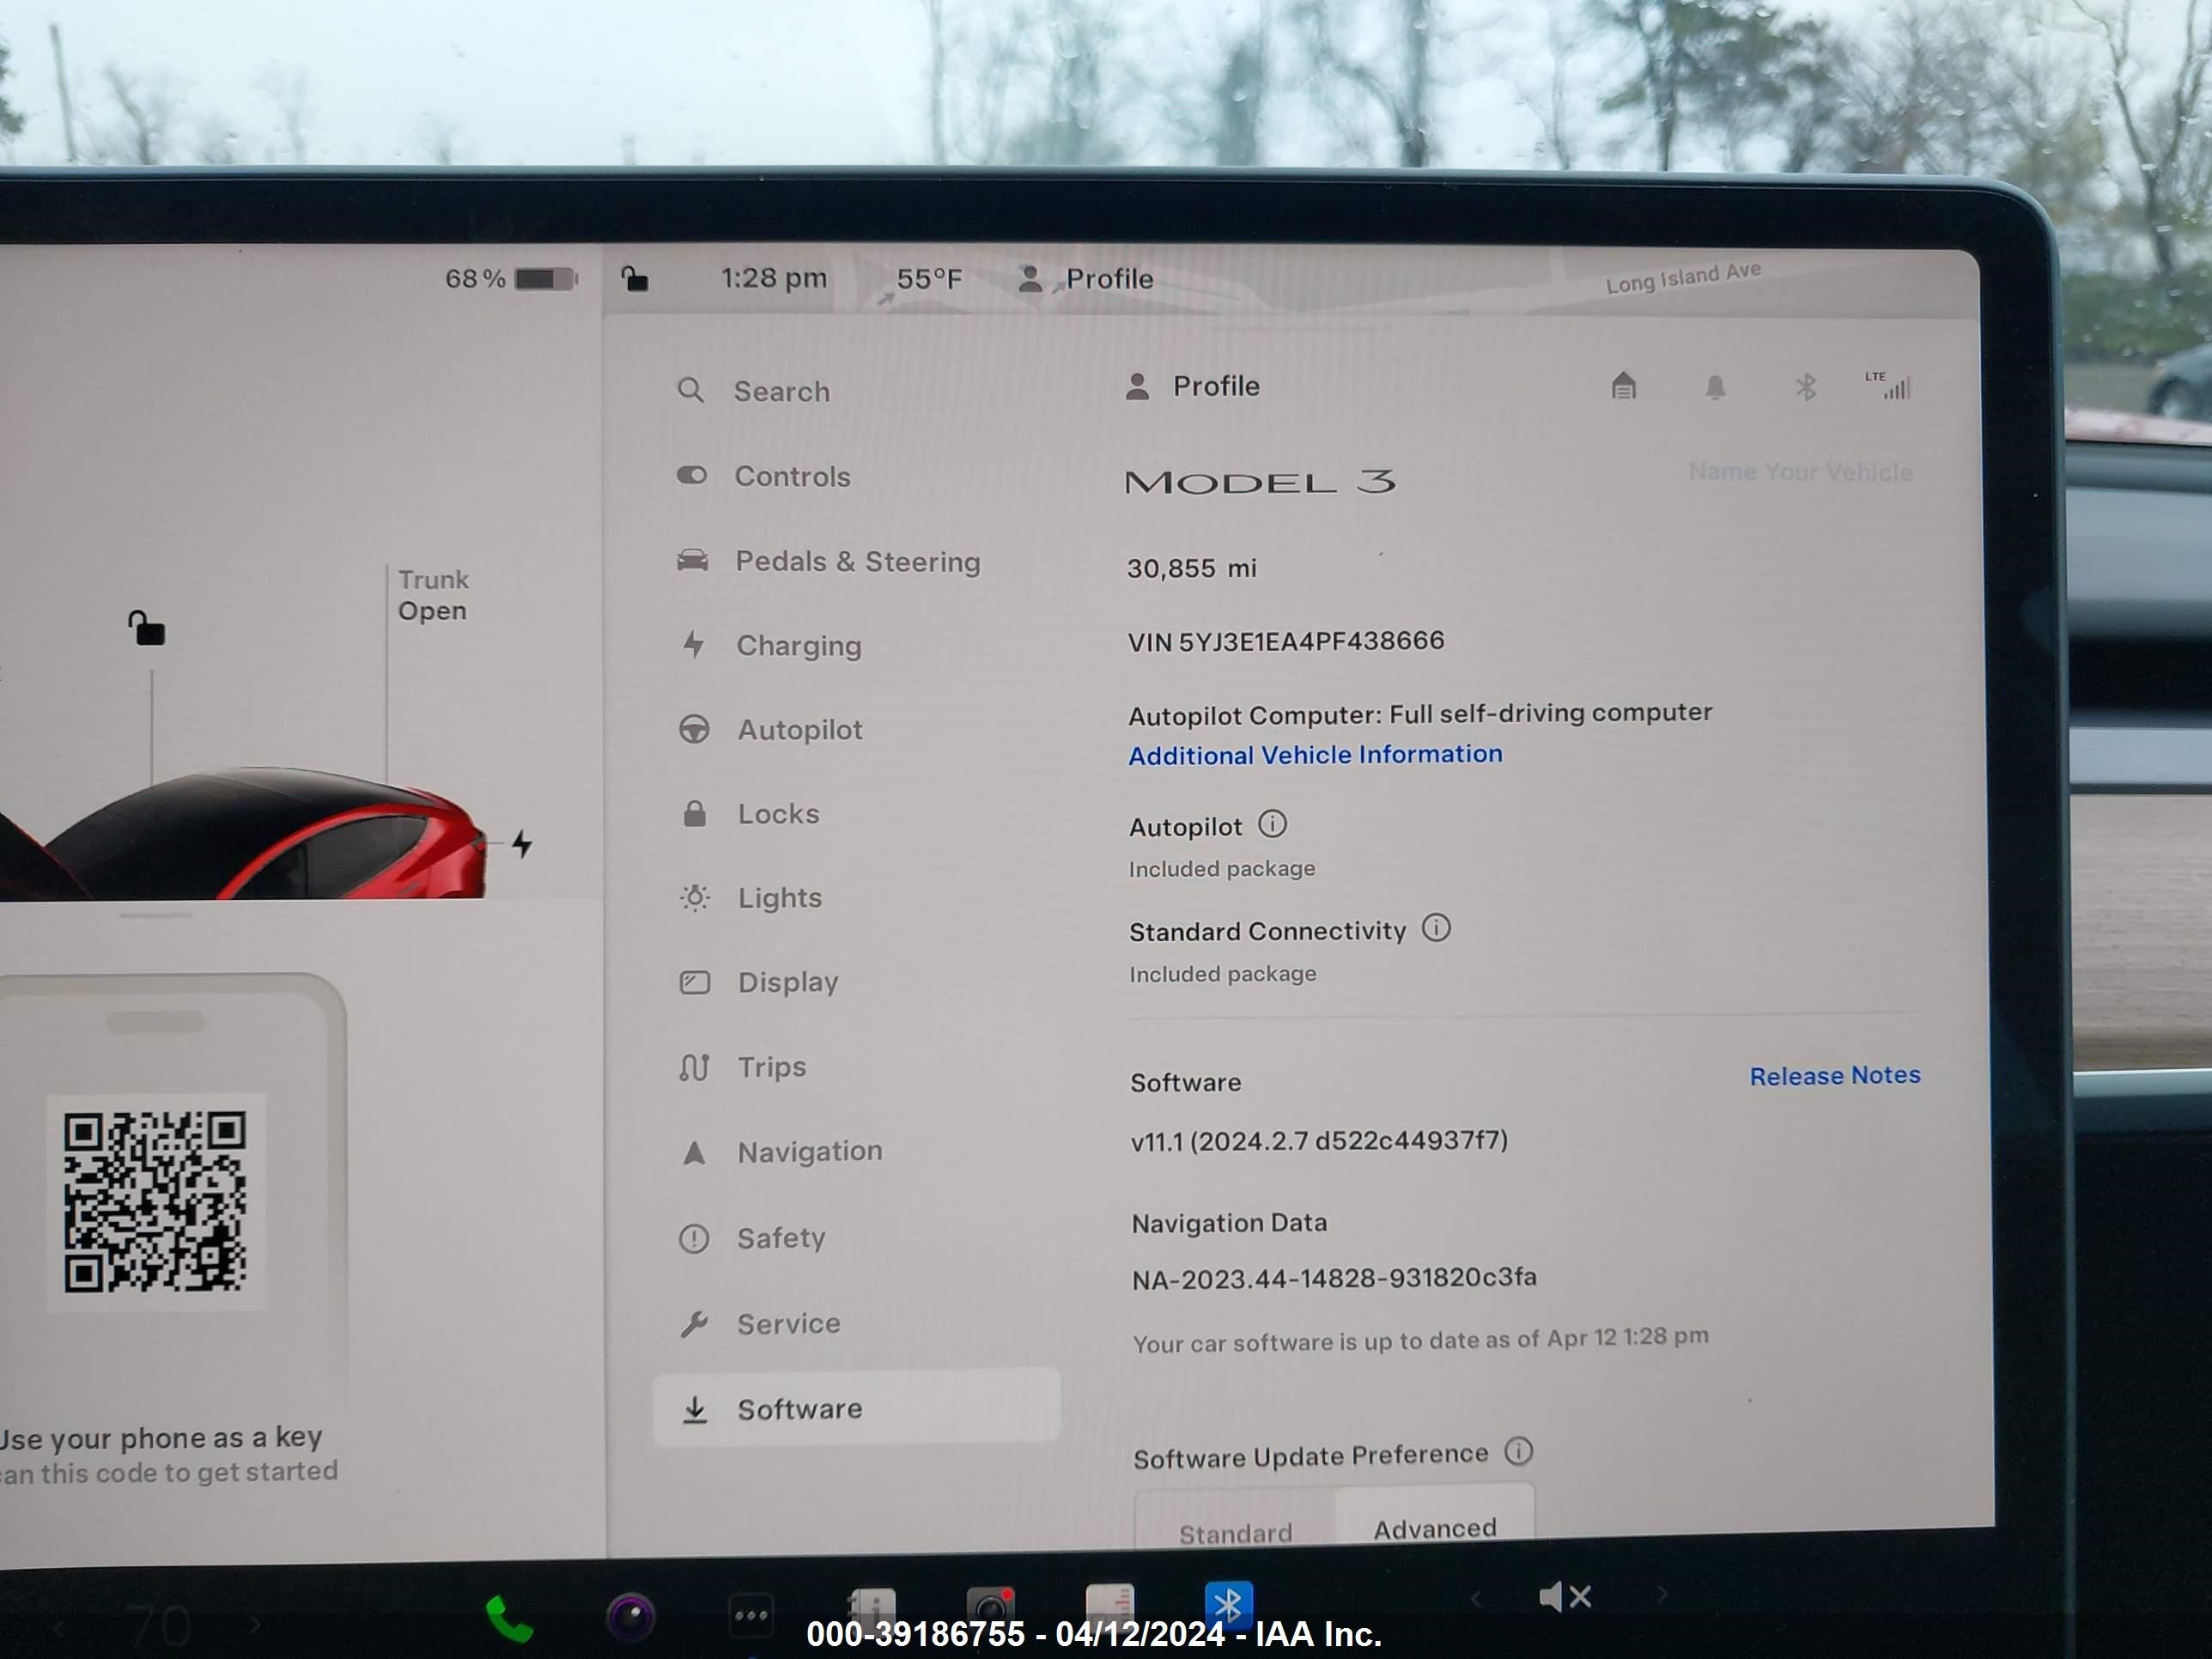
Task: Tap the 1:28 pm clock
Action: (774, 277)
